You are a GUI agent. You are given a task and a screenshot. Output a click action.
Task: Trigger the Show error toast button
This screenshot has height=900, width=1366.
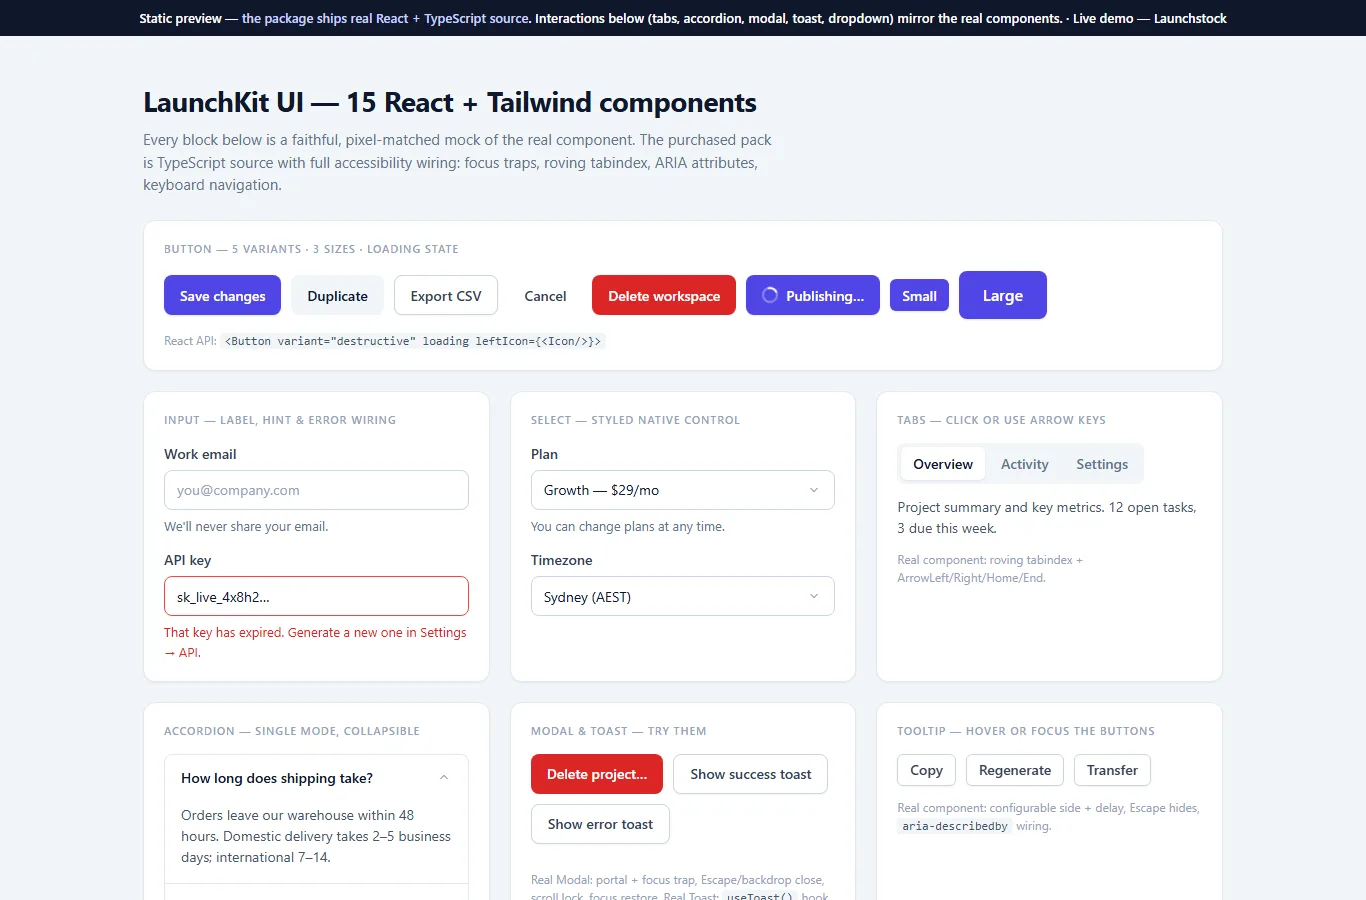pyautogui.click(x=600, y=824)
